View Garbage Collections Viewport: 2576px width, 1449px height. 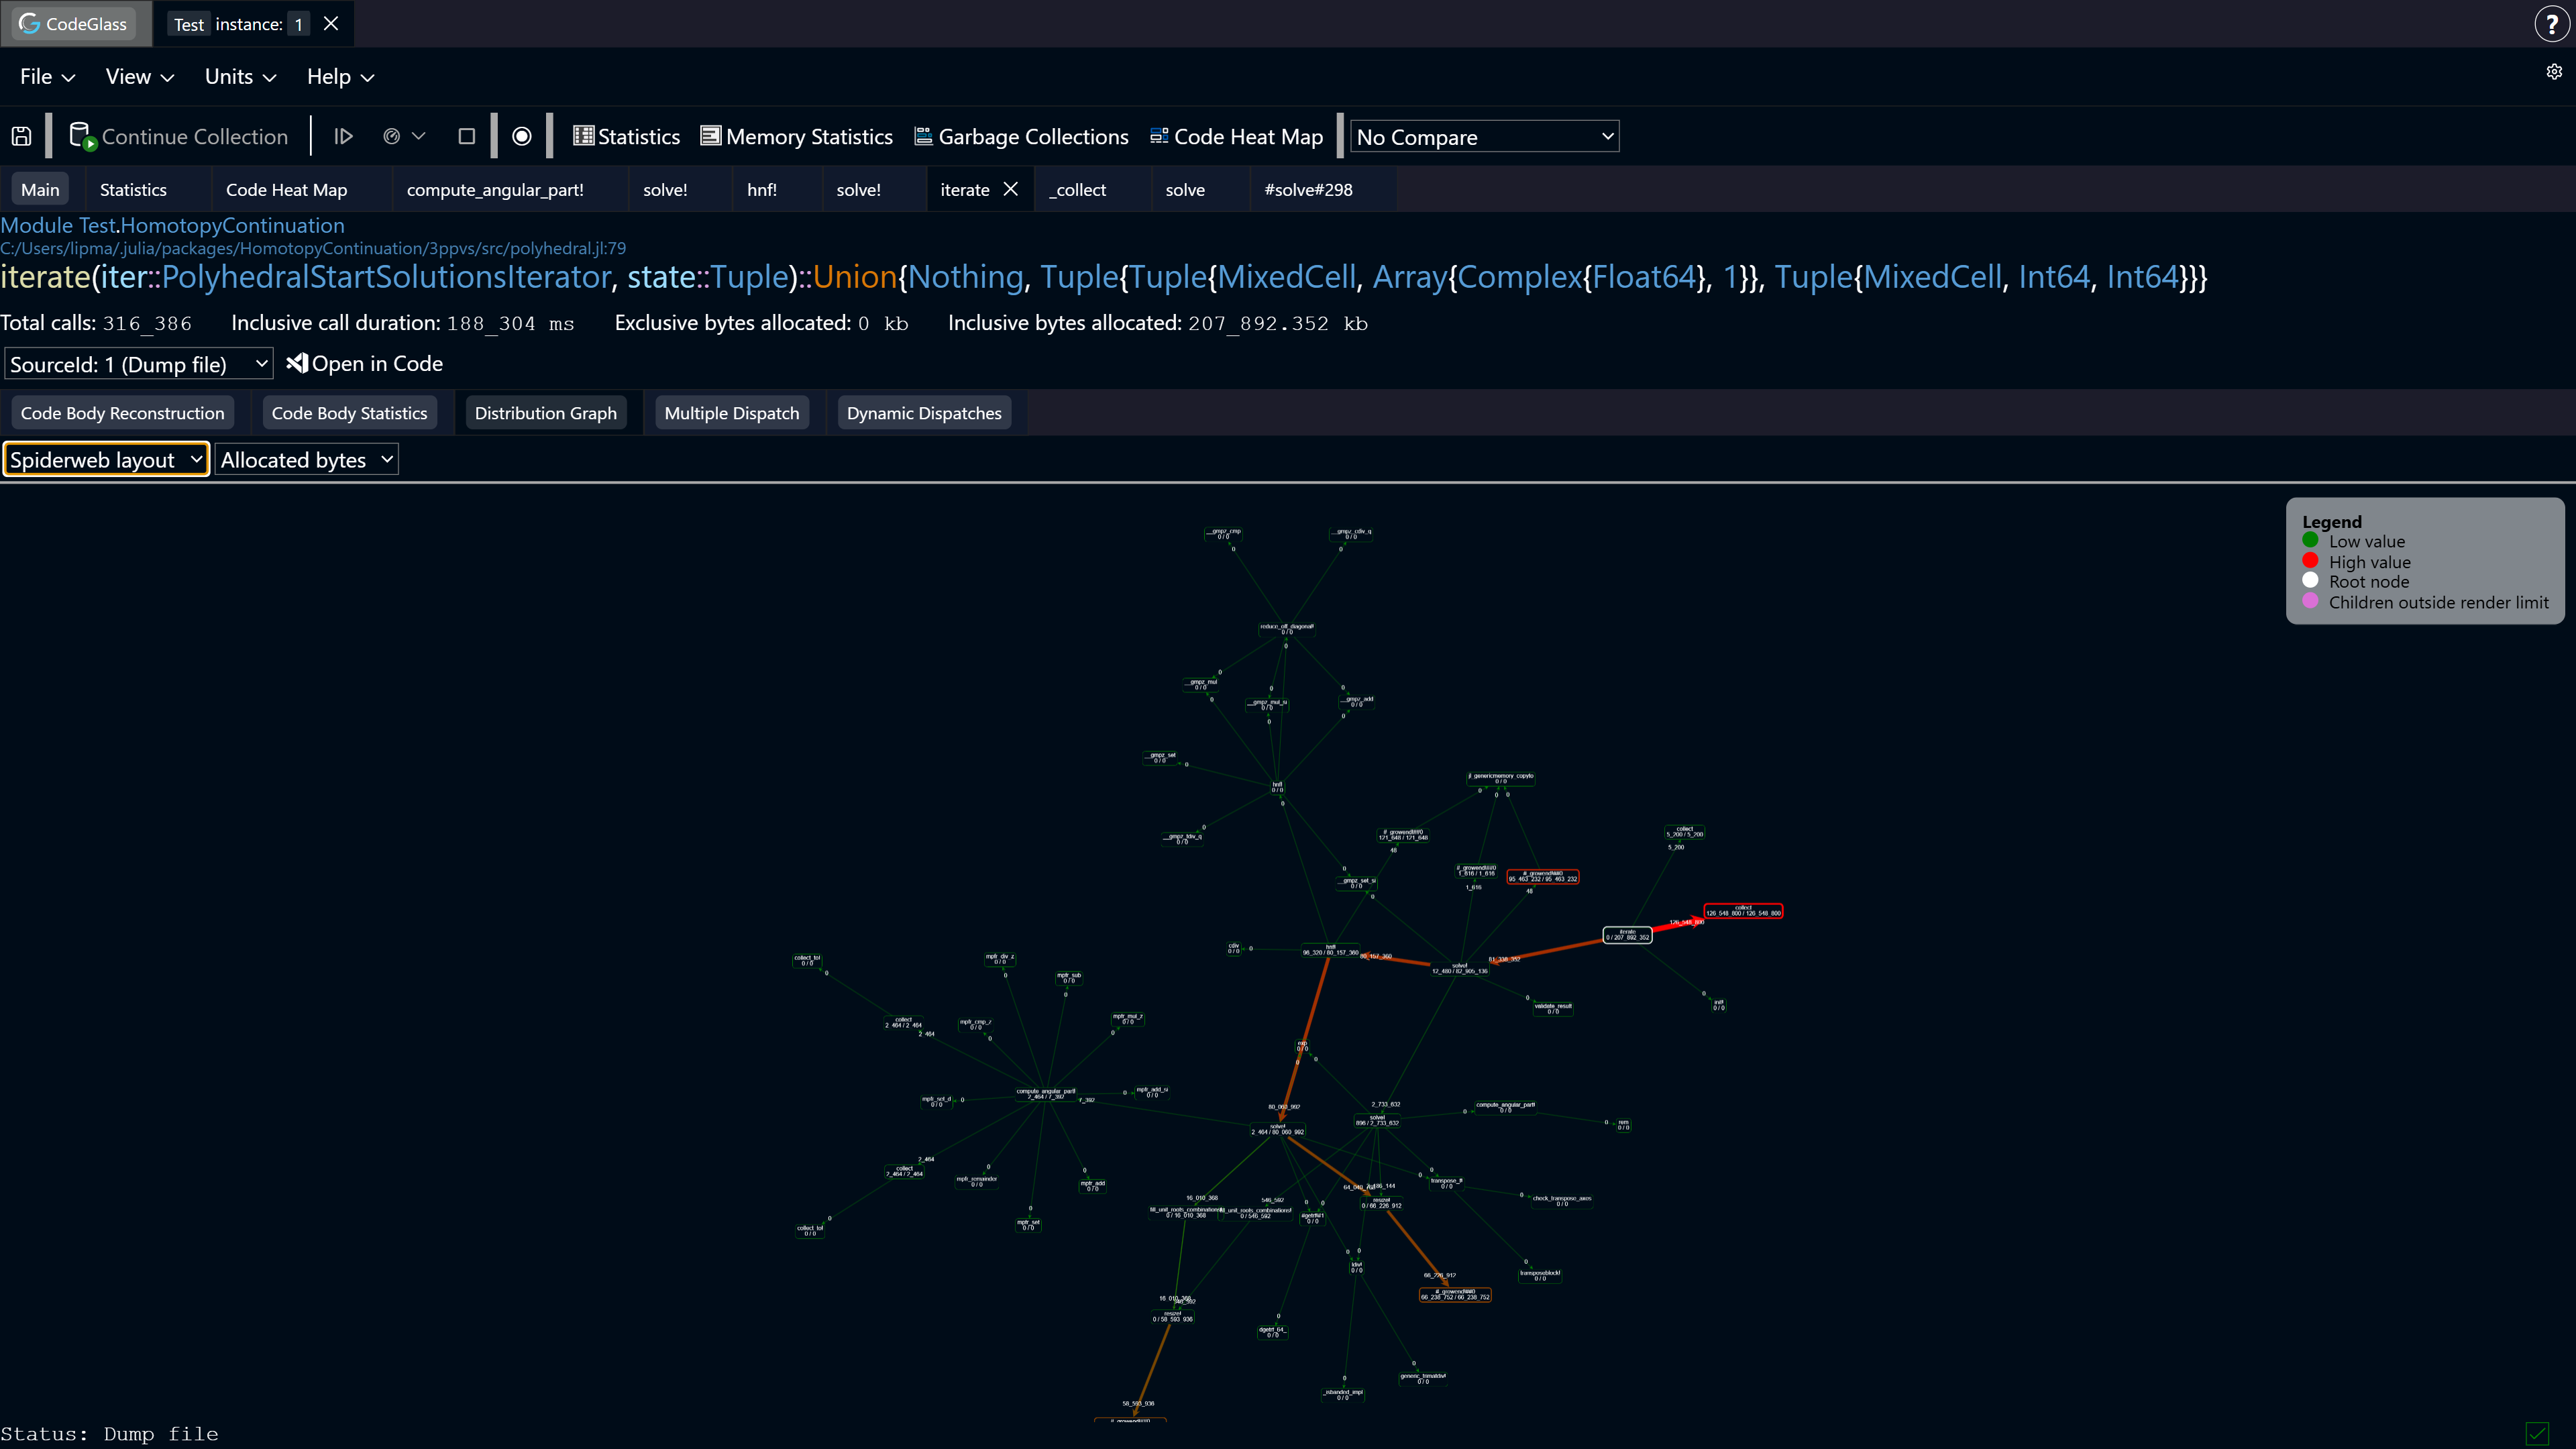pyautogui.click(x=1020, y=136)
